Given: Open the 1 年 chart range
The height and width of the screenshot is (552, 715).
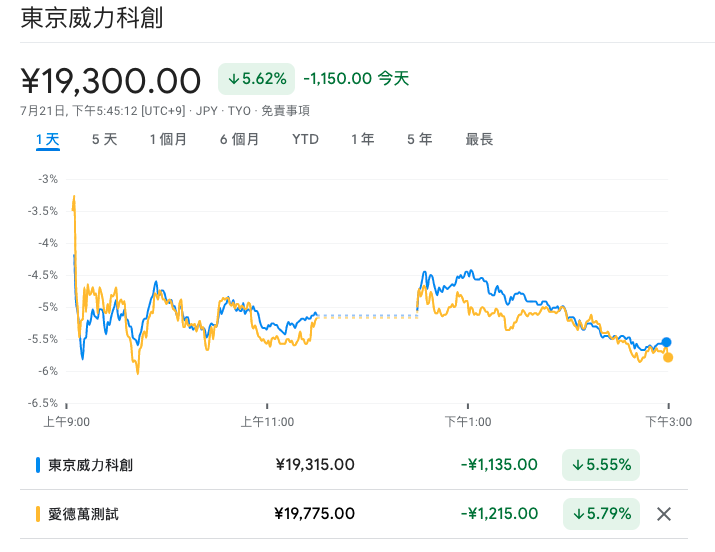Looking at the screenshot, I should click(363, 139).
